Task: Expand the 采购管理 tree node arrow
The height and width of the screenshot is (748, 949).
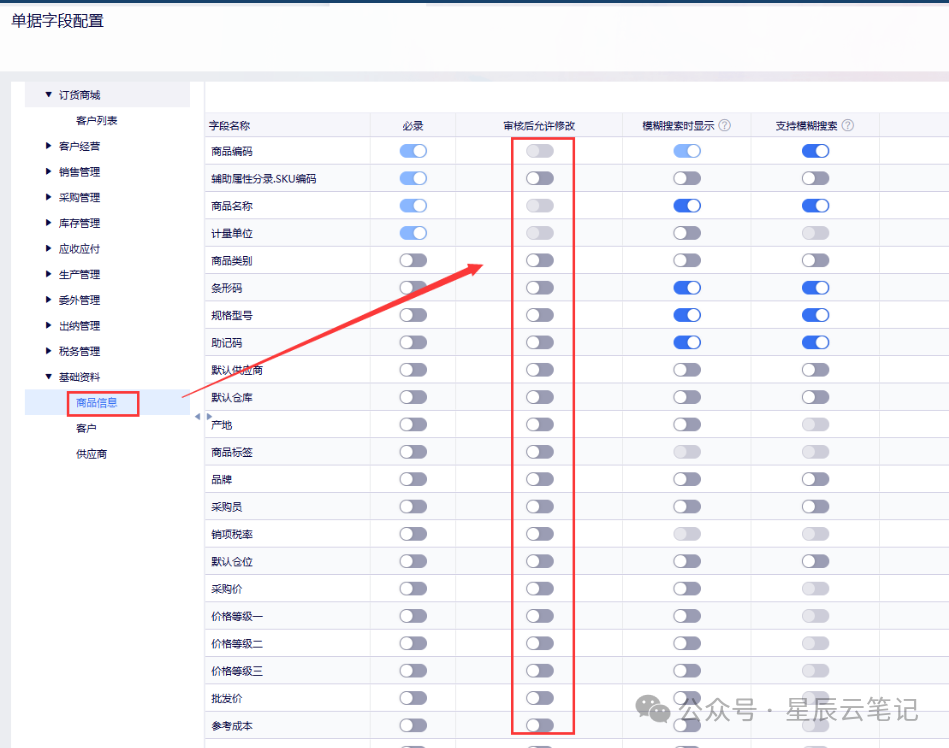Action: [x=48, y=197]
